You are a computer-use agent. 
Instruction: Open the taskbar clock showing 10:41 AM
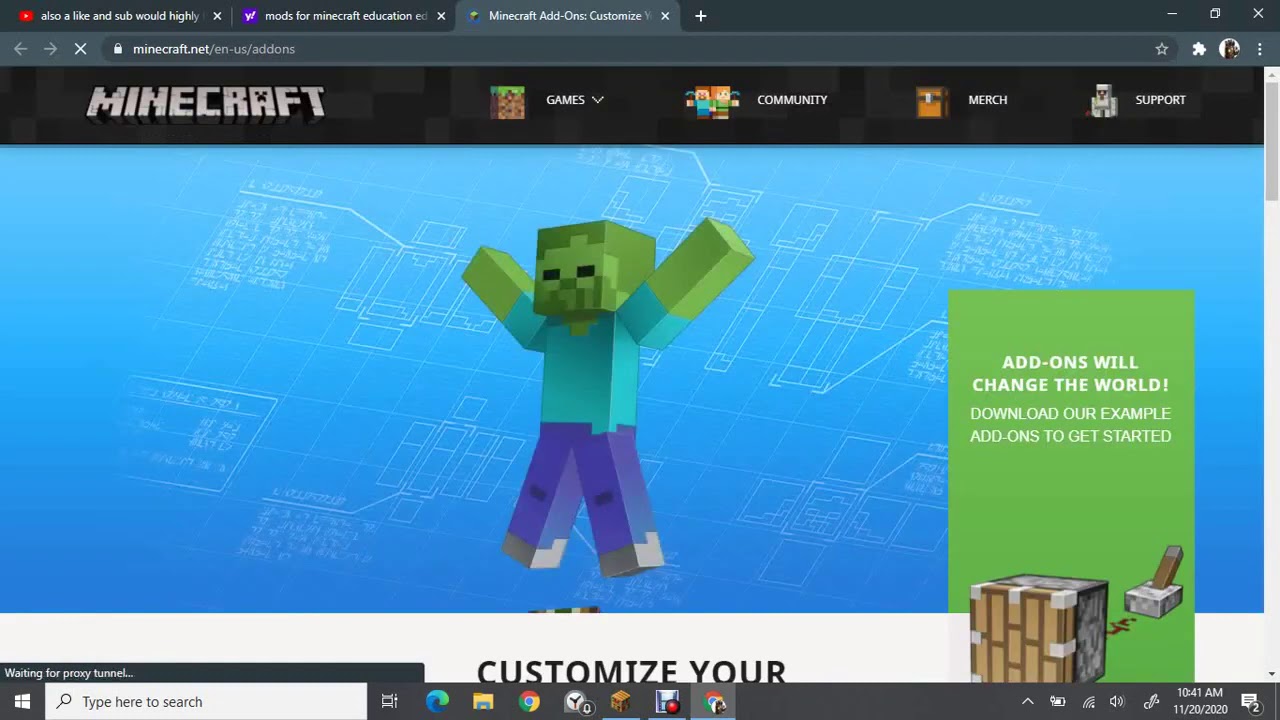[x=1200, y=702]
